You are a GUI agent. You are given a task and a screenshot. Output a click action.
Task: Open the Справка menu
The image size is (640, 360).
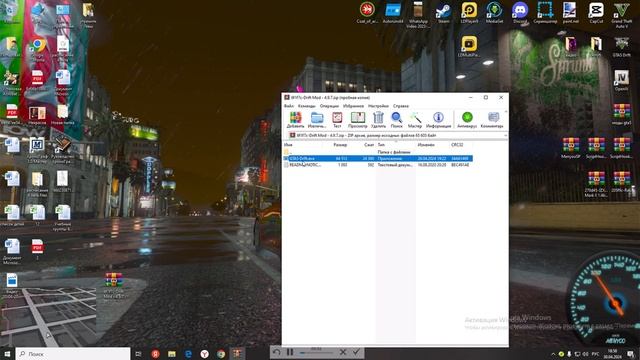[401, 106]
